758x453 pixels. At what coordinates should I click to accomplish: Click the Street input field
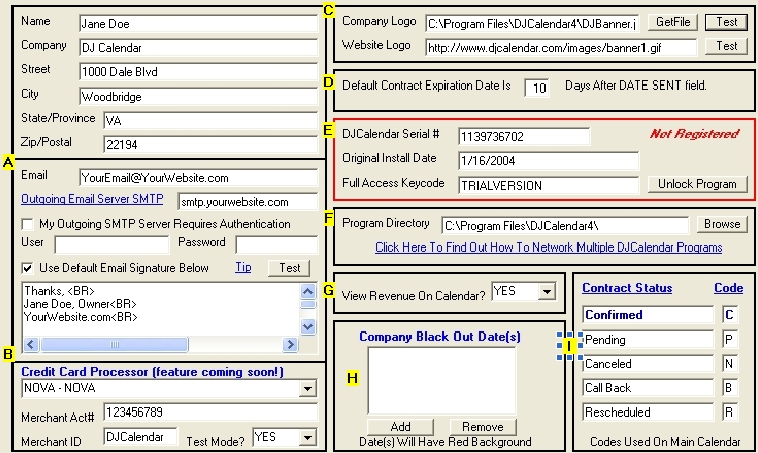(198, 72)
